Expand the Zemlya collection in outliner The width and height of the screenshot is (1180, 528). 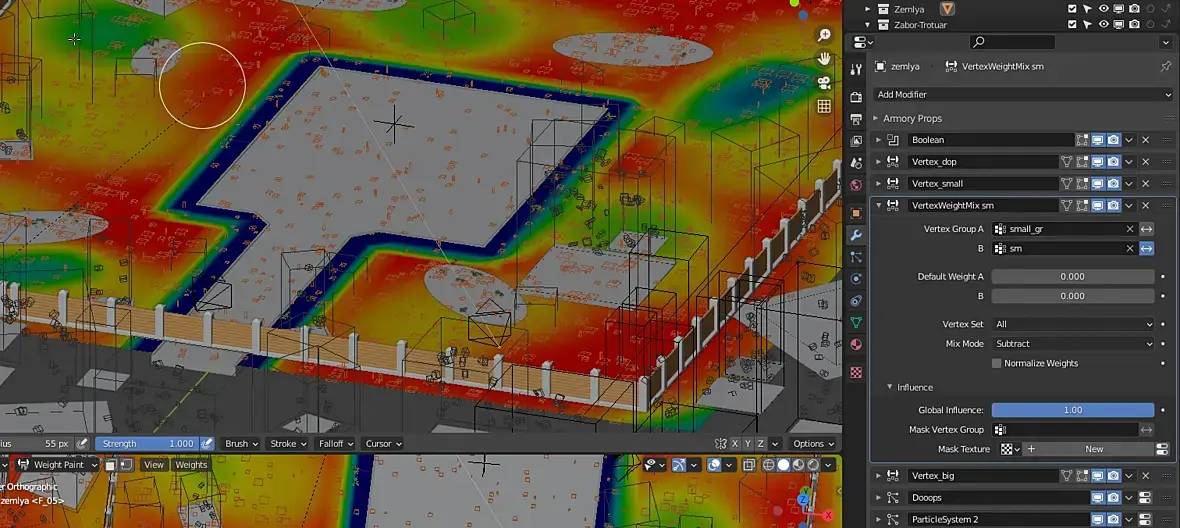(x=867, y=9)
